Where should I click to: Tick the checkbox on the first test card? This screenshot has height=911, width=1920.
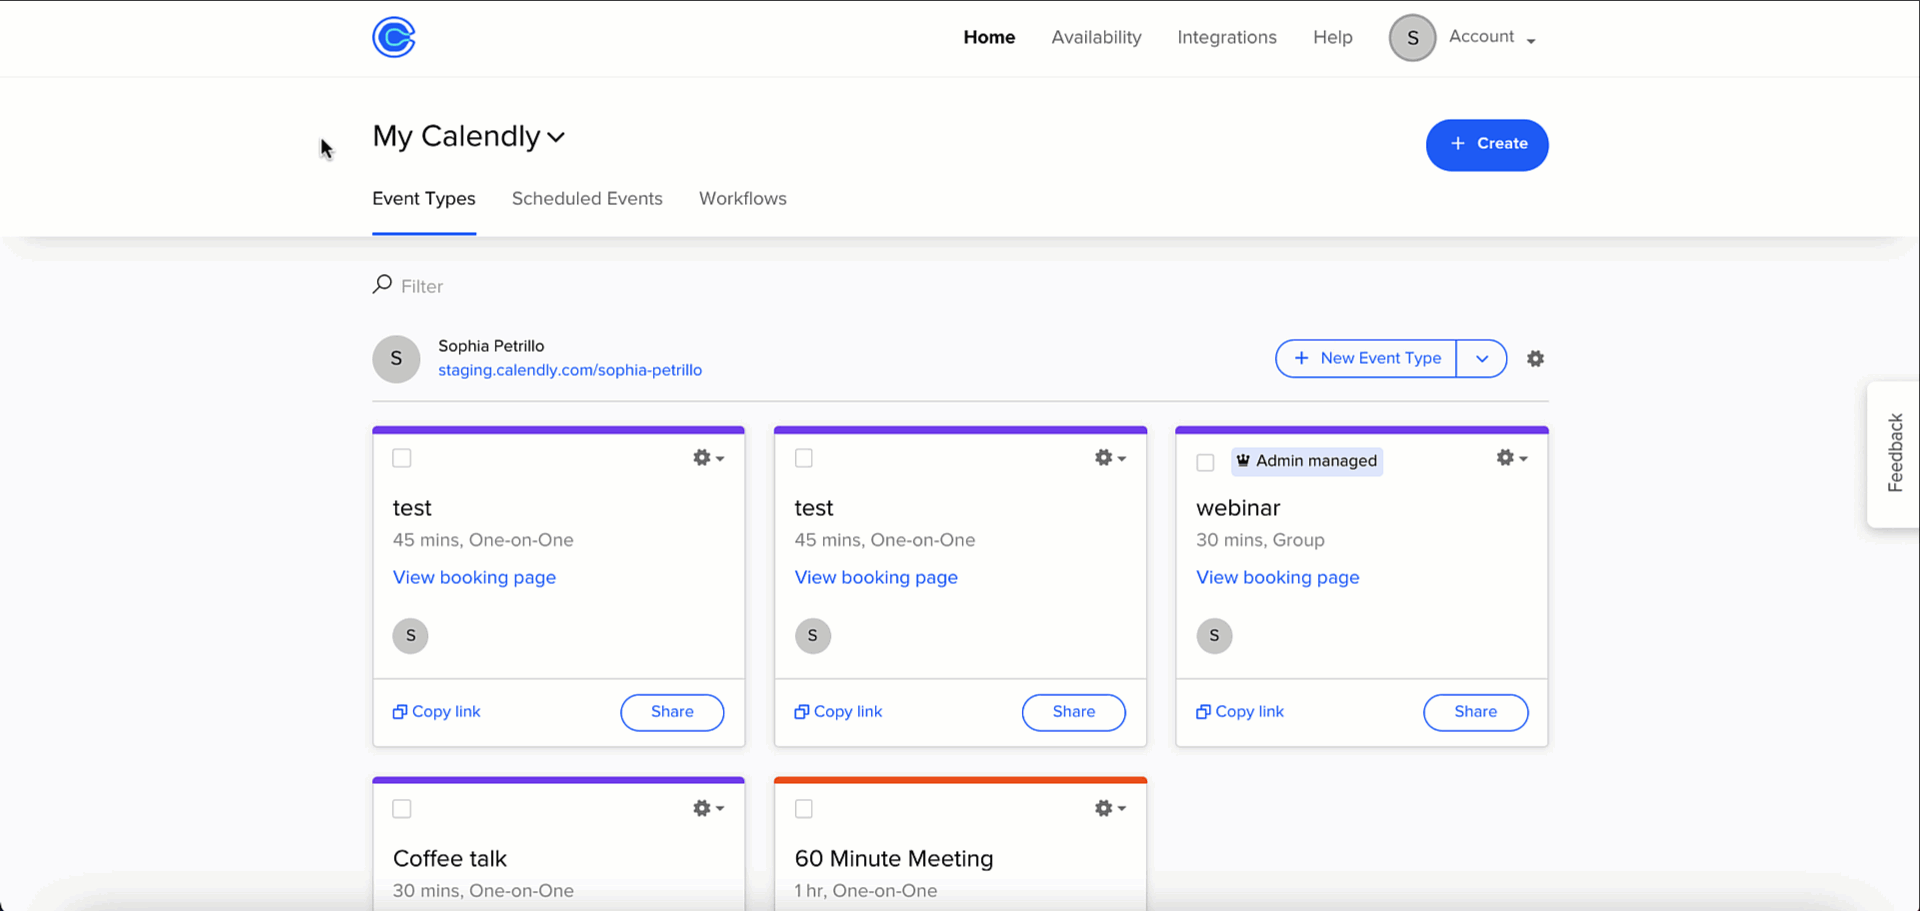(402, 458)
